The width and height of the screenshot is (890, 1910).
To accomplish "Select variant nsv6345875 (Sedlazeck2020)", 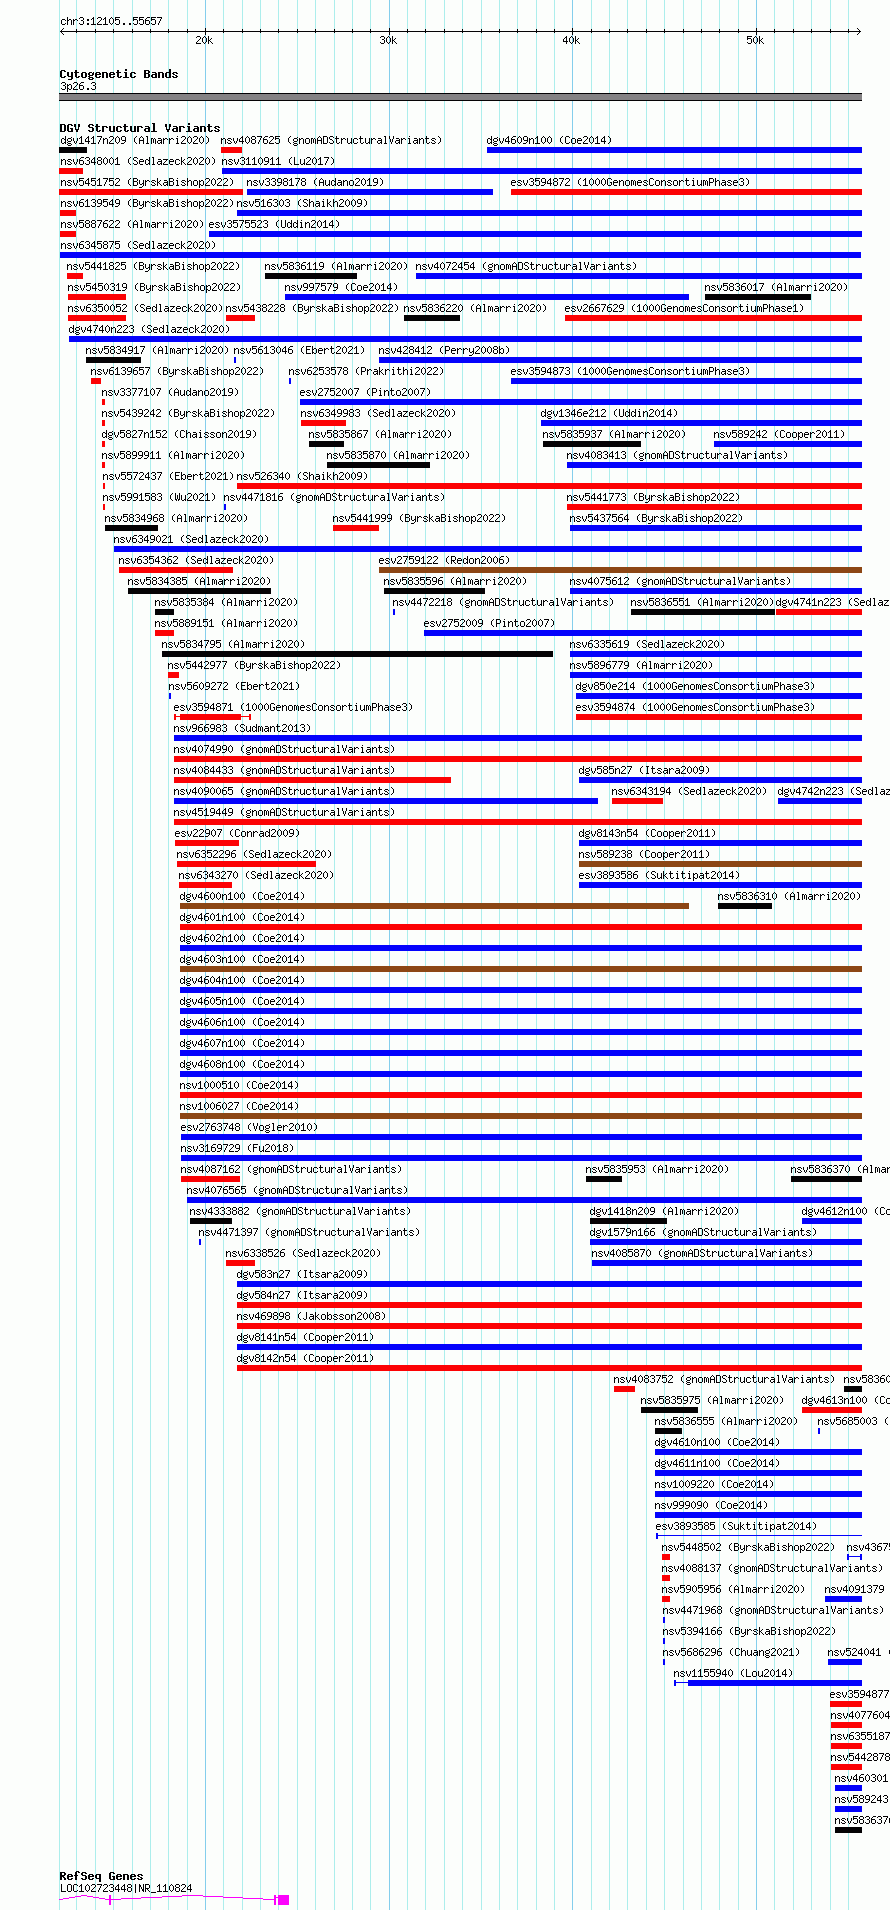I will coord(138,245).
